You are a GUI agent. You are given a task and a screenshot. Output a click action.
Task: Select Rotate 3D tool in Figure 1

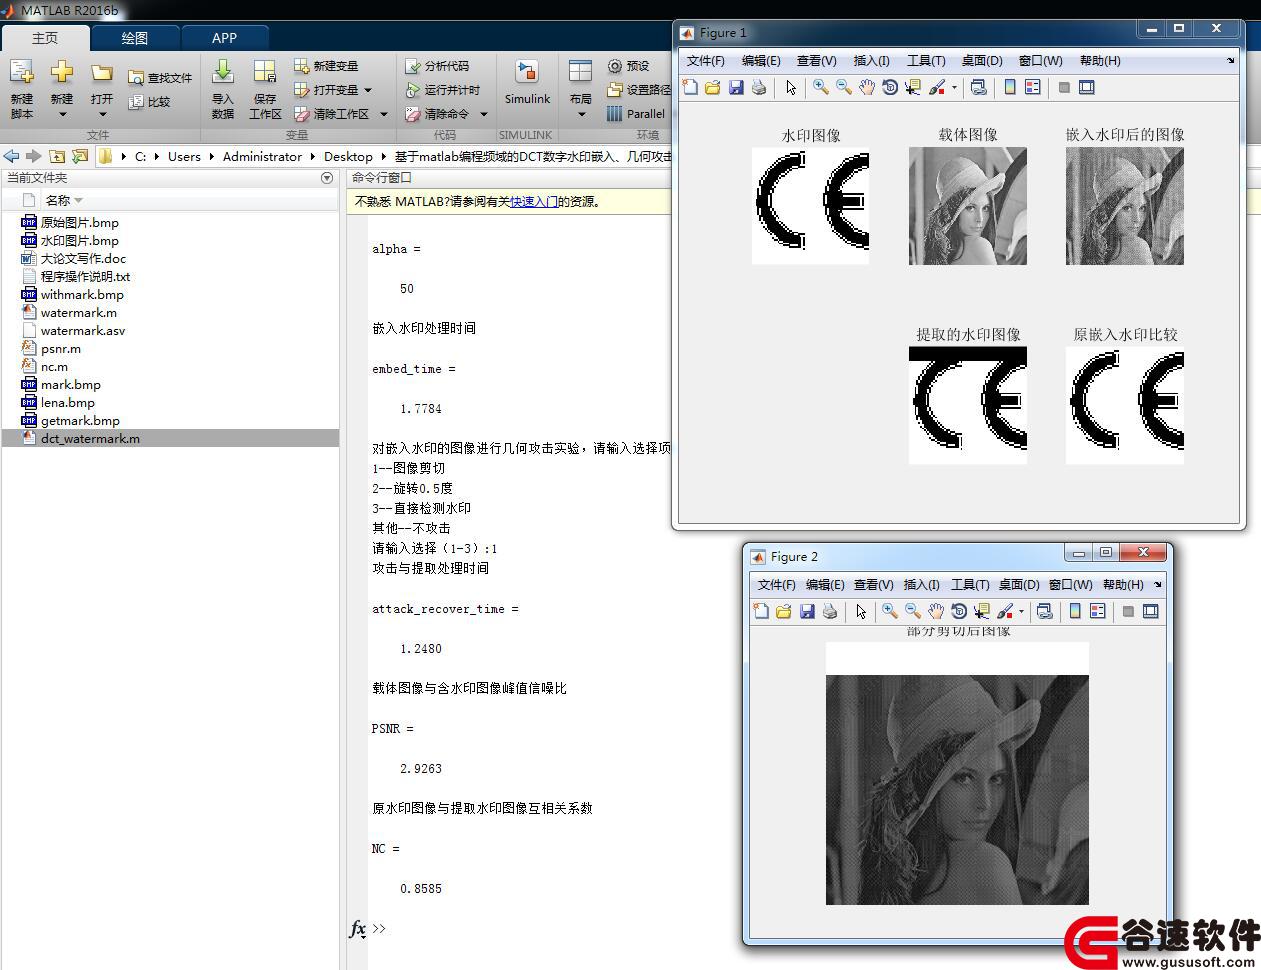click(890, 88)
